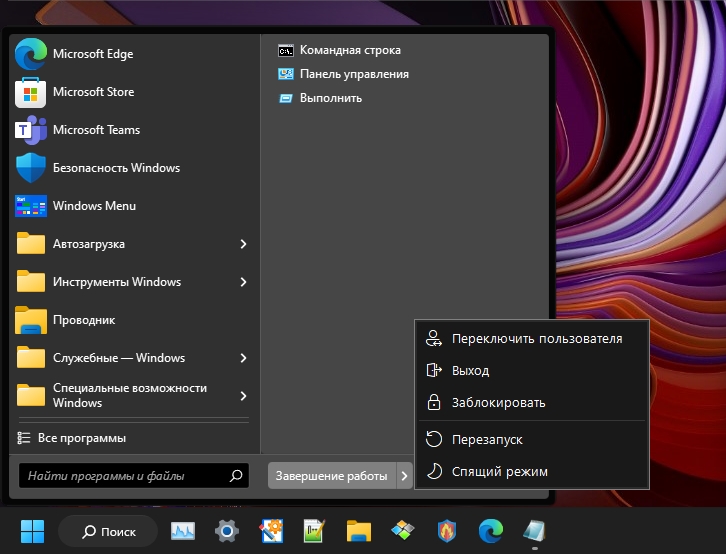Open Командная строка from the right pane
The image size is (726, 554).
(350, 50)
